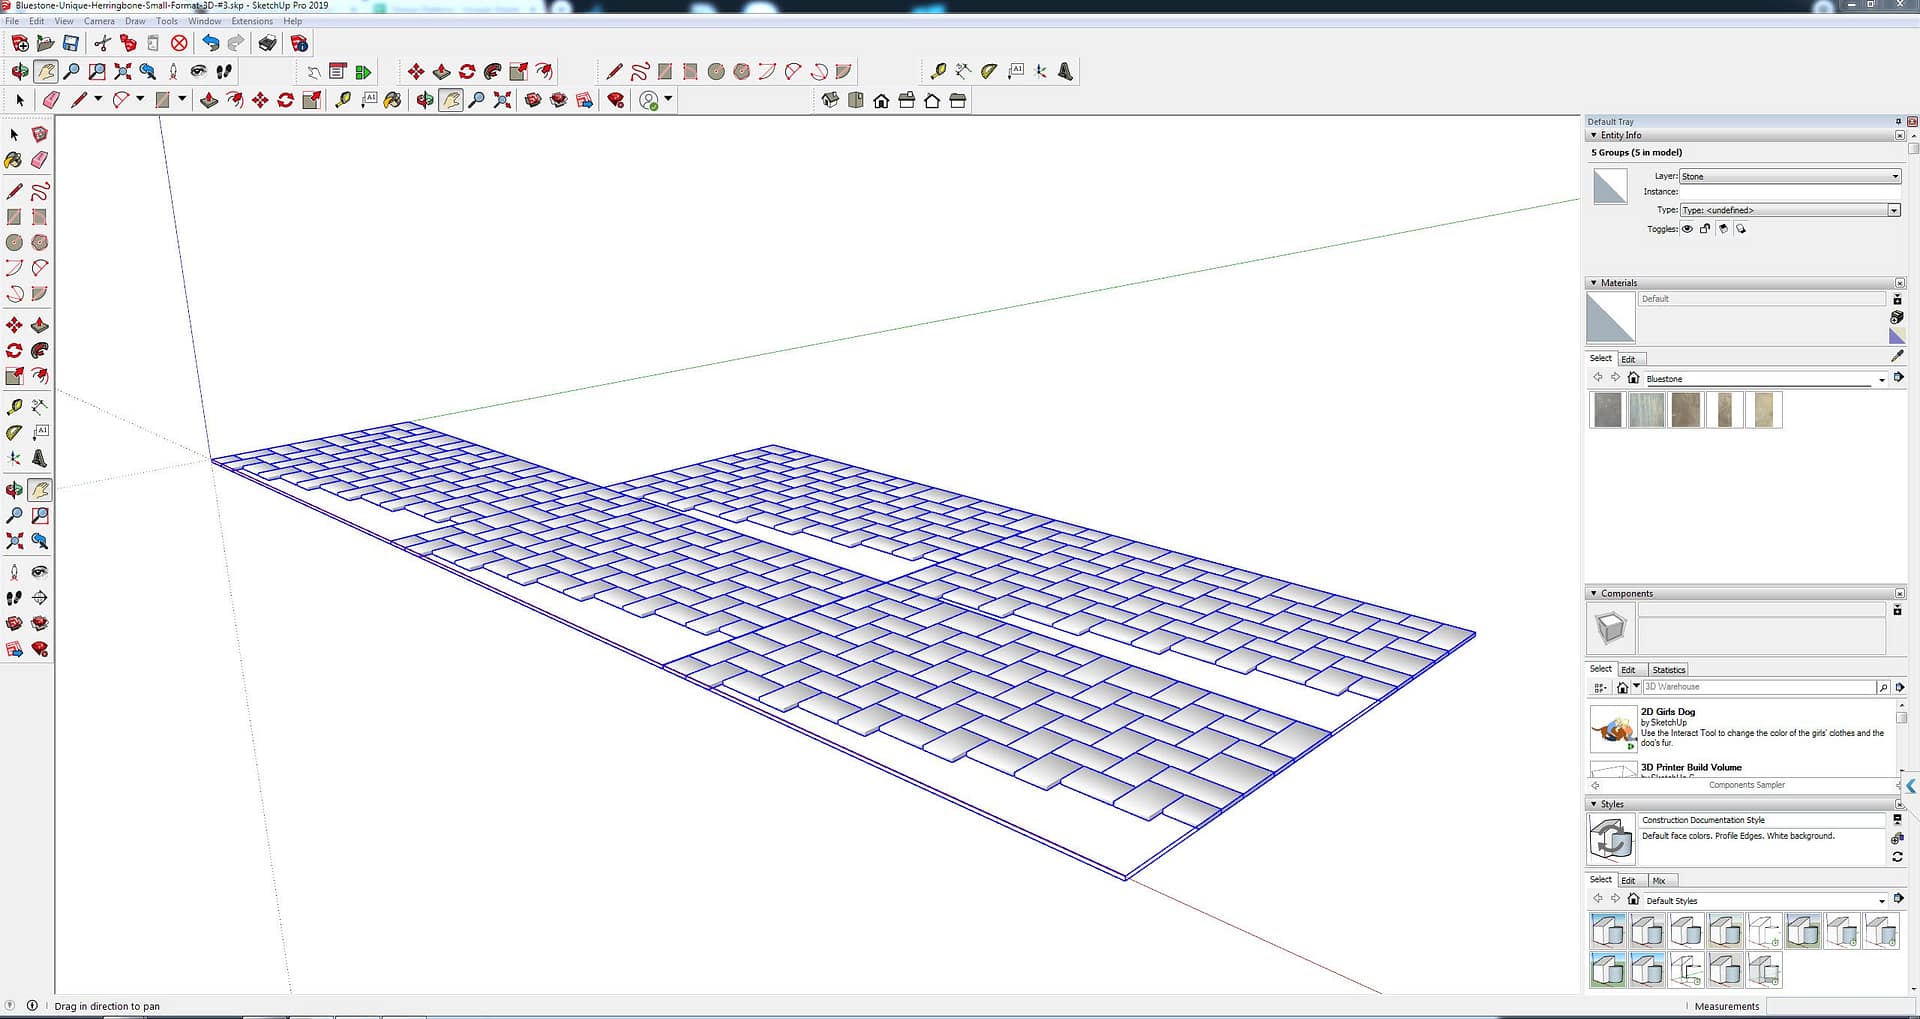Click the eyedropper Sample Paint icon in Materials
Viewport: 1920px width, 1019px height.
pos(1897,356)
